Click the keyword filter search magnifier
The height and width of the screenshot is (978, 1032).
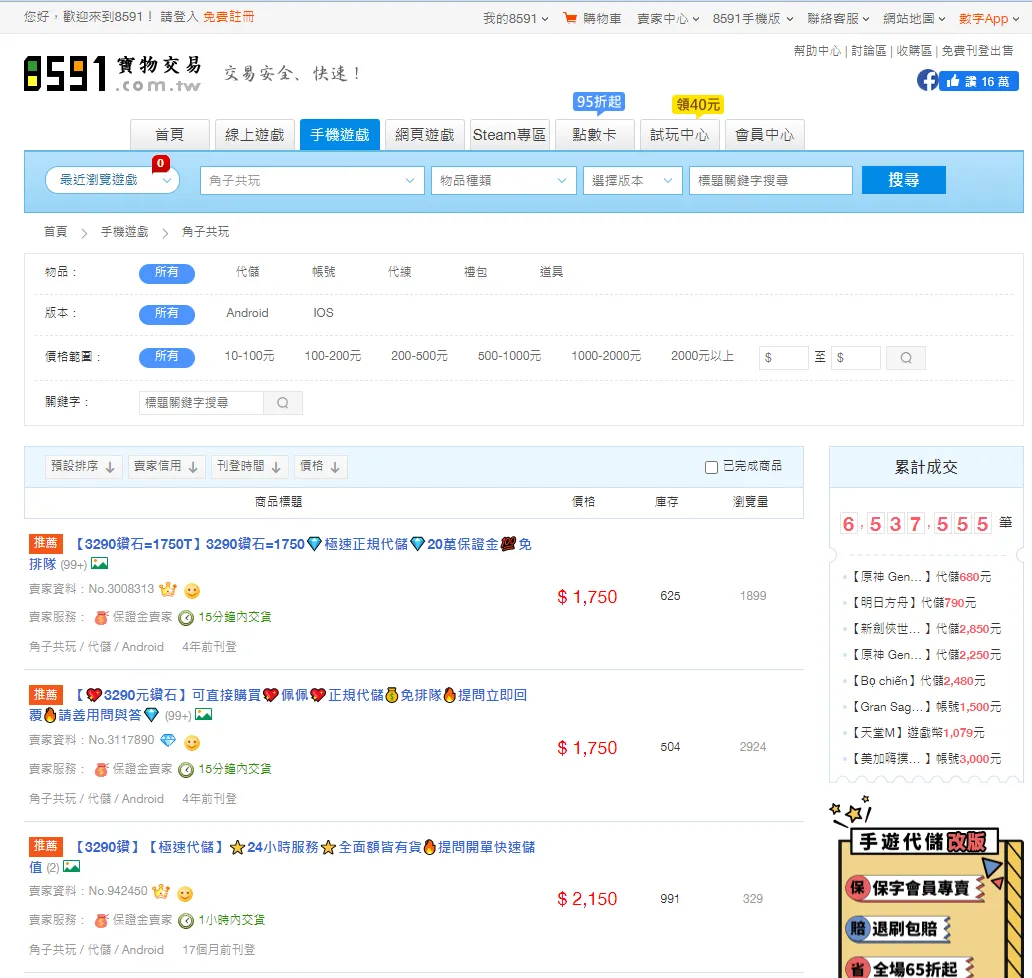point(282,403)
